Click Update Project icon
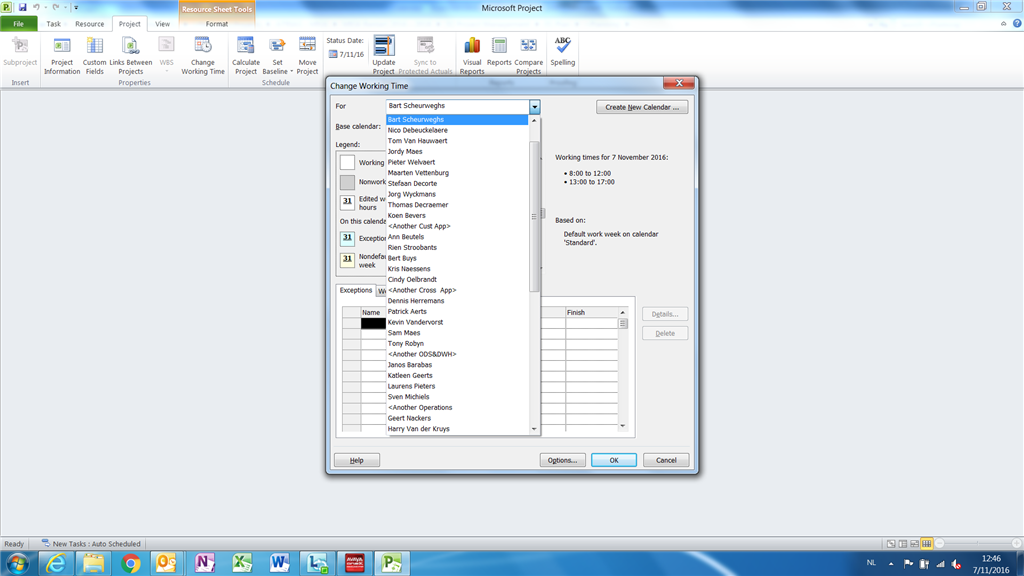1024x576 pixels. coord(383,56)
